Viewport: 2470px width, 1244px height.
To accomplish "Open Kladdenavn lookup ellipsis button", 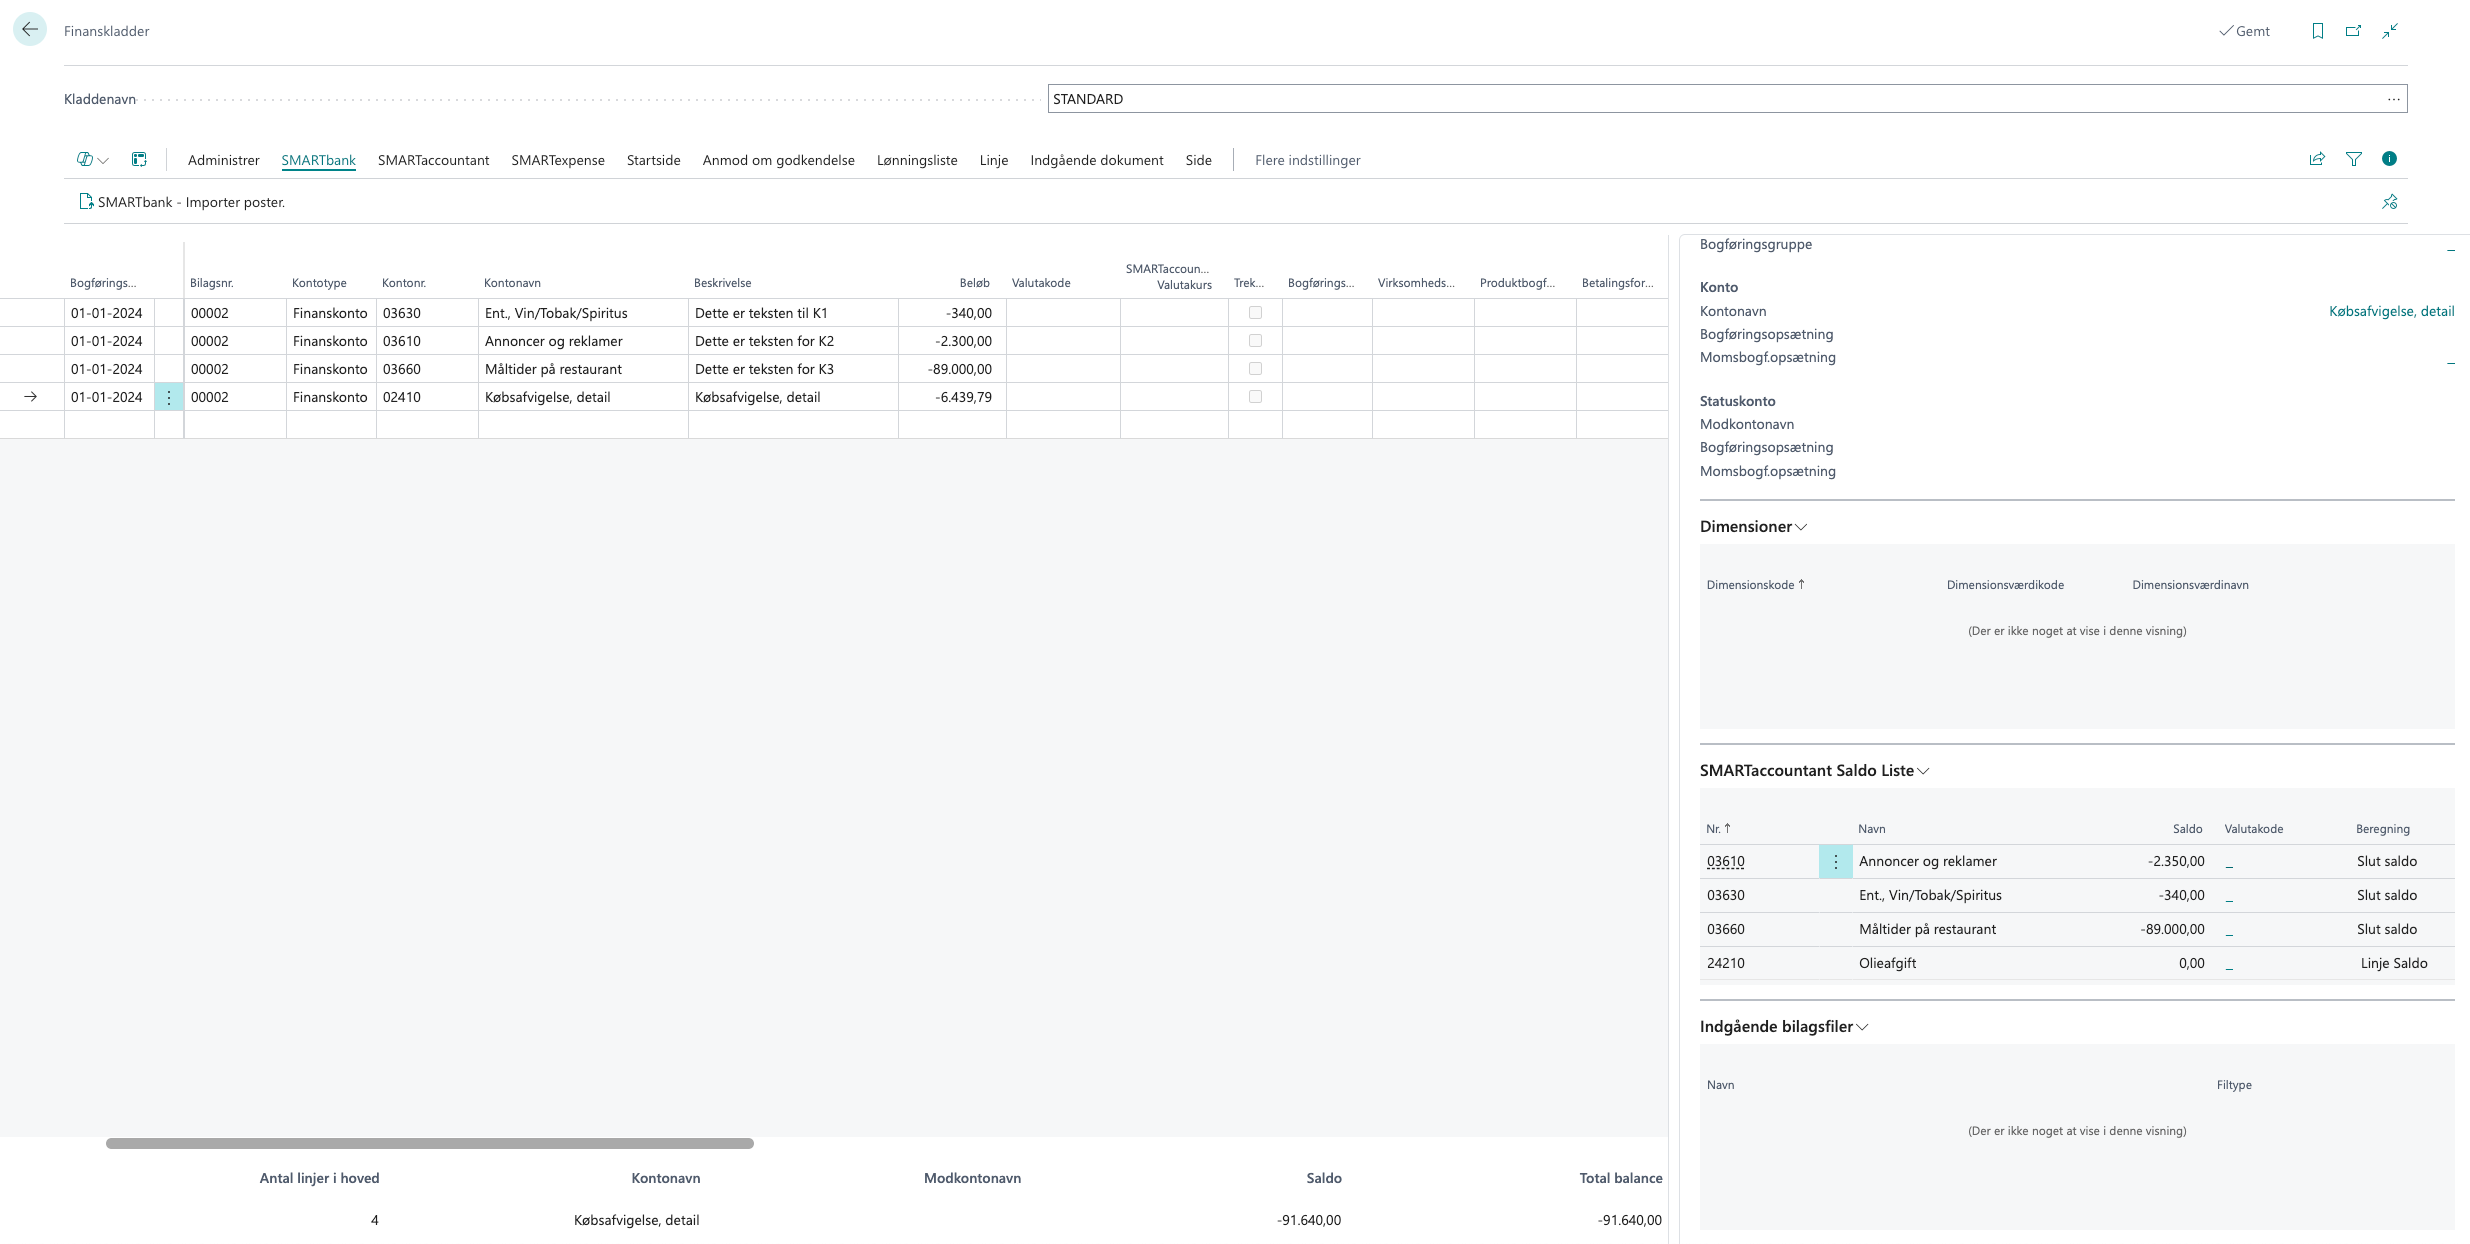I will tap(2393, 99).
